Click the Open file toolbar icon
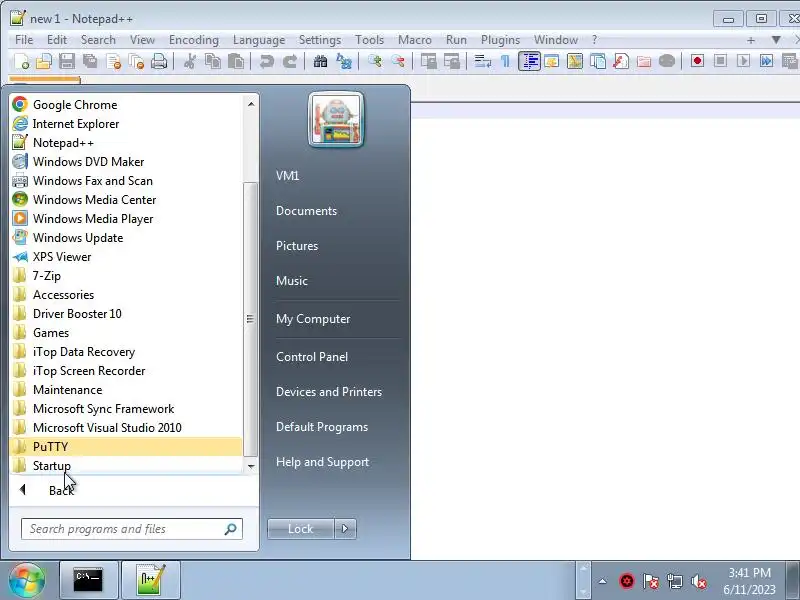 (x=44, y=61)
